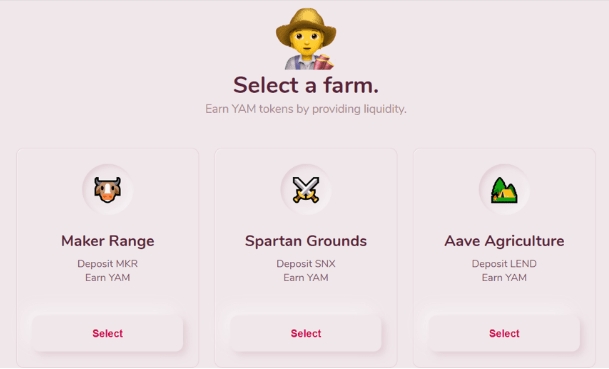Screen dimensions: 609x369
Task: Click the Deposit LEND text
Action: pyautogui.click(x=504, y=264)
